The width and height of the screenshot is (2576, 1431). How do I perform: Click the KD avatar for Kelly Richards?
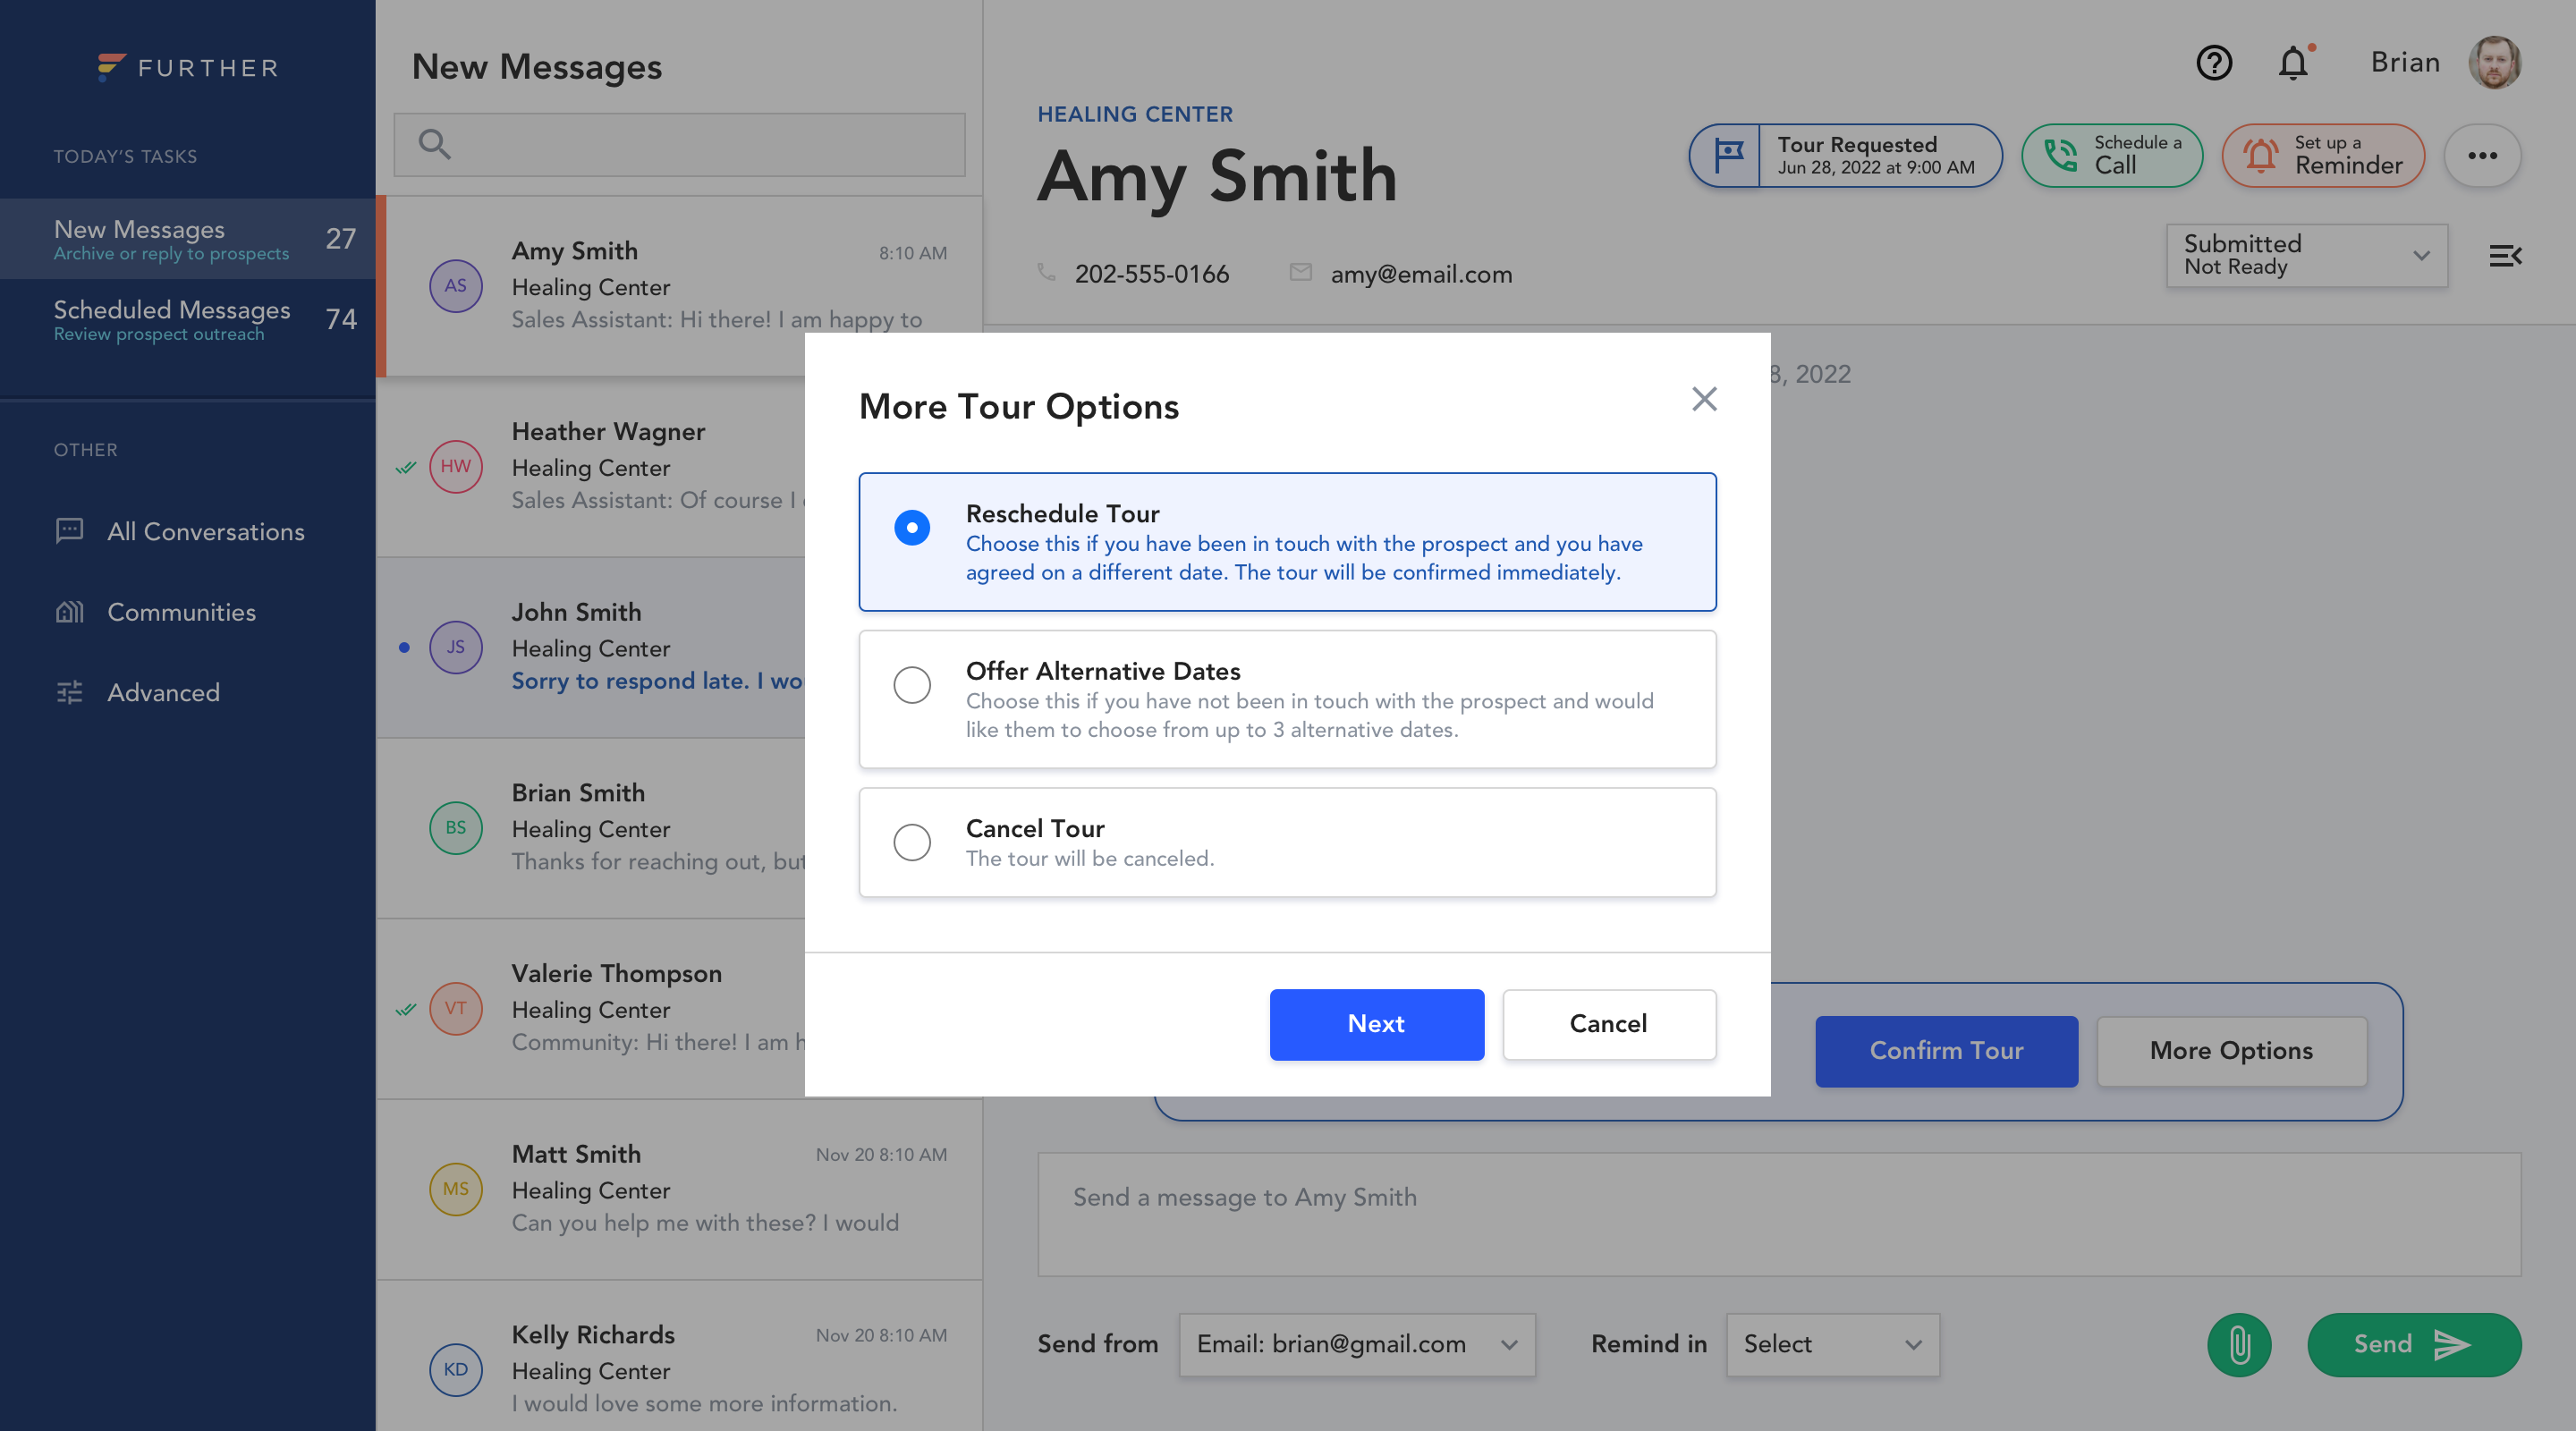456,1370
